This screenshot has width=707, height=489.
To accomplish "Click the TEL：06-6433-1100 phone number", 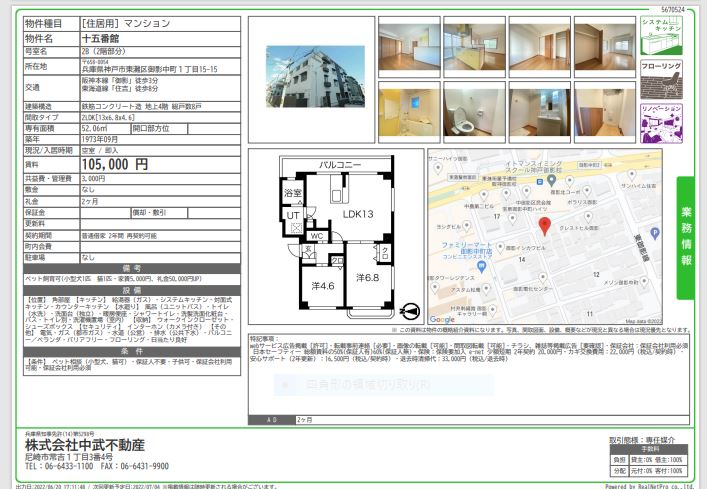I will click(x=59, y=466).
